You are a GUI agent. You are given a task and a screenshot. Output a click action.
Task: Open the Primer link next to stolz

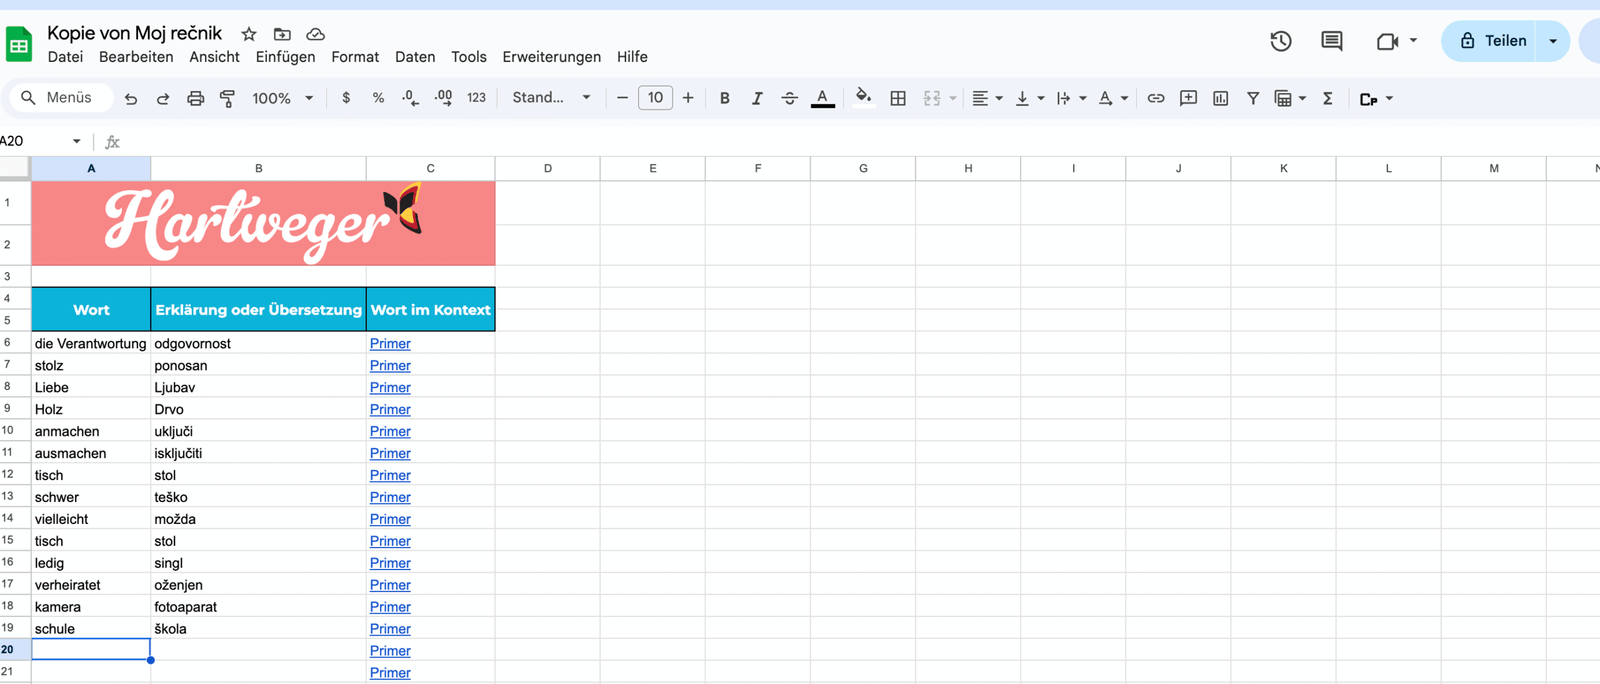tap(390, 366)
